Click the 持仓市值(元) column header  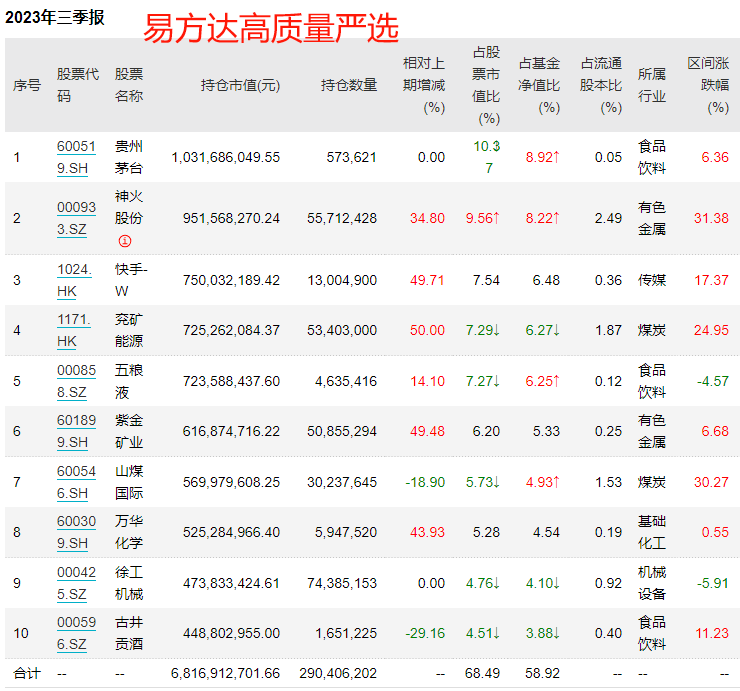pyautogui.click(x=240, y=85)
